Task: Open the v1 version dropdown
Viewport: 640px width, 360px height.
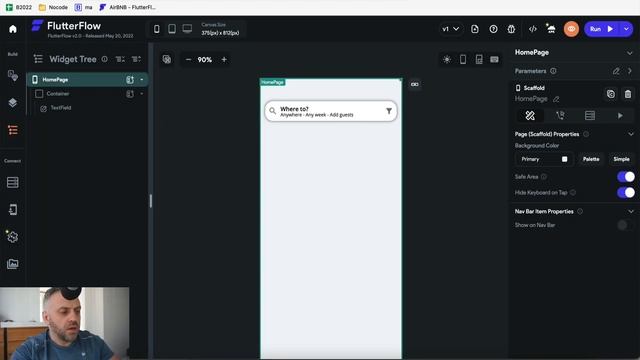Action: (451, 29)
